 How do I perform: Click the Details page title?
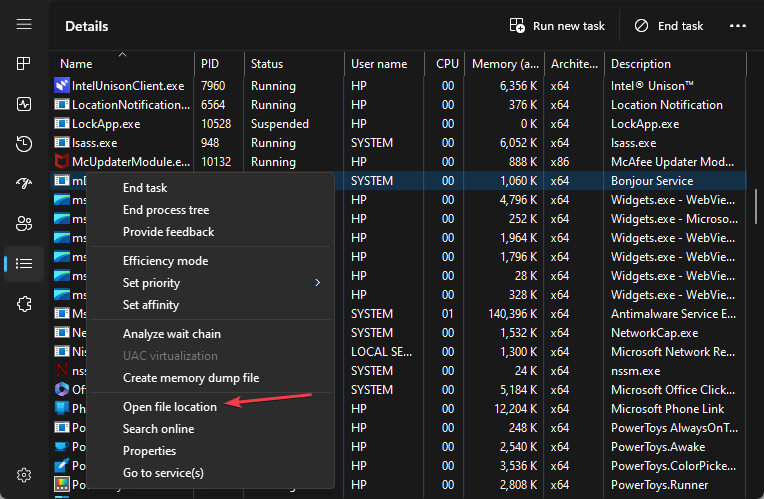pos(87,26)
